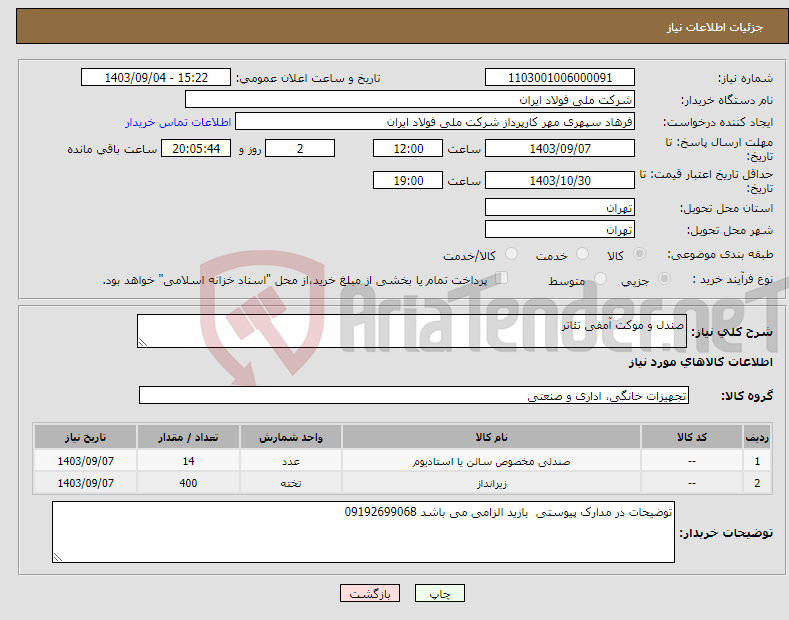Viewport: 789px width, 620px height.
Task: Click item name صندلی مخصوص سالن یا استادیوم
Action: pos(491,461)
